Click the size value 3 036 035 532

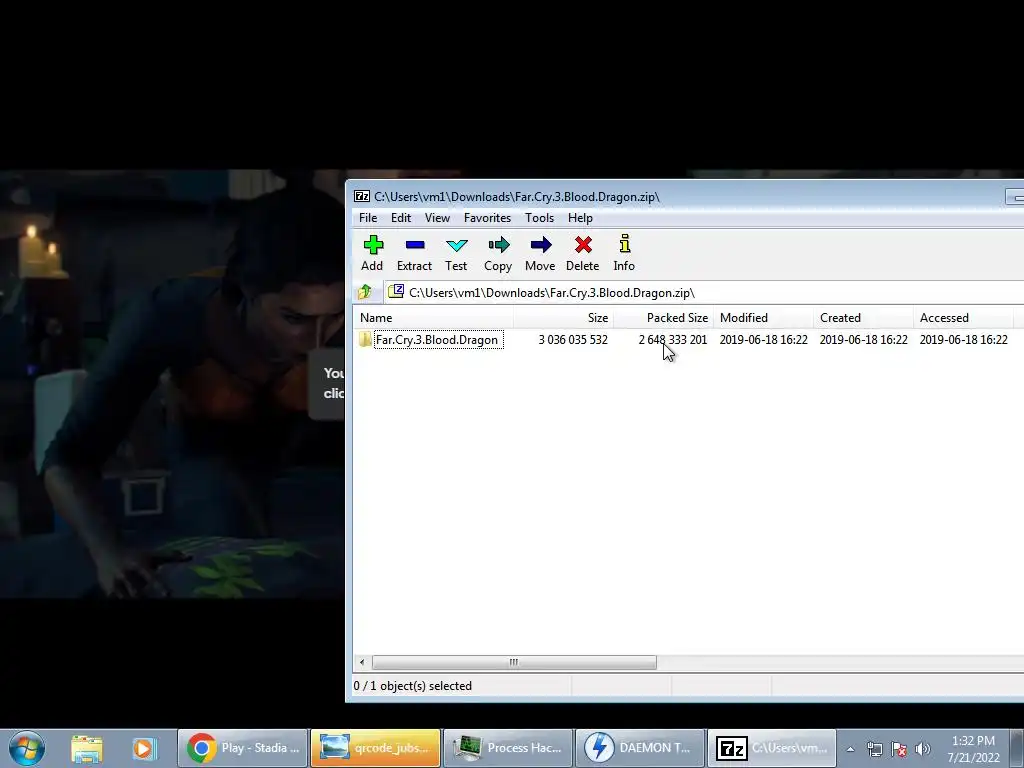pyautogui.click(x=573, y=340)
